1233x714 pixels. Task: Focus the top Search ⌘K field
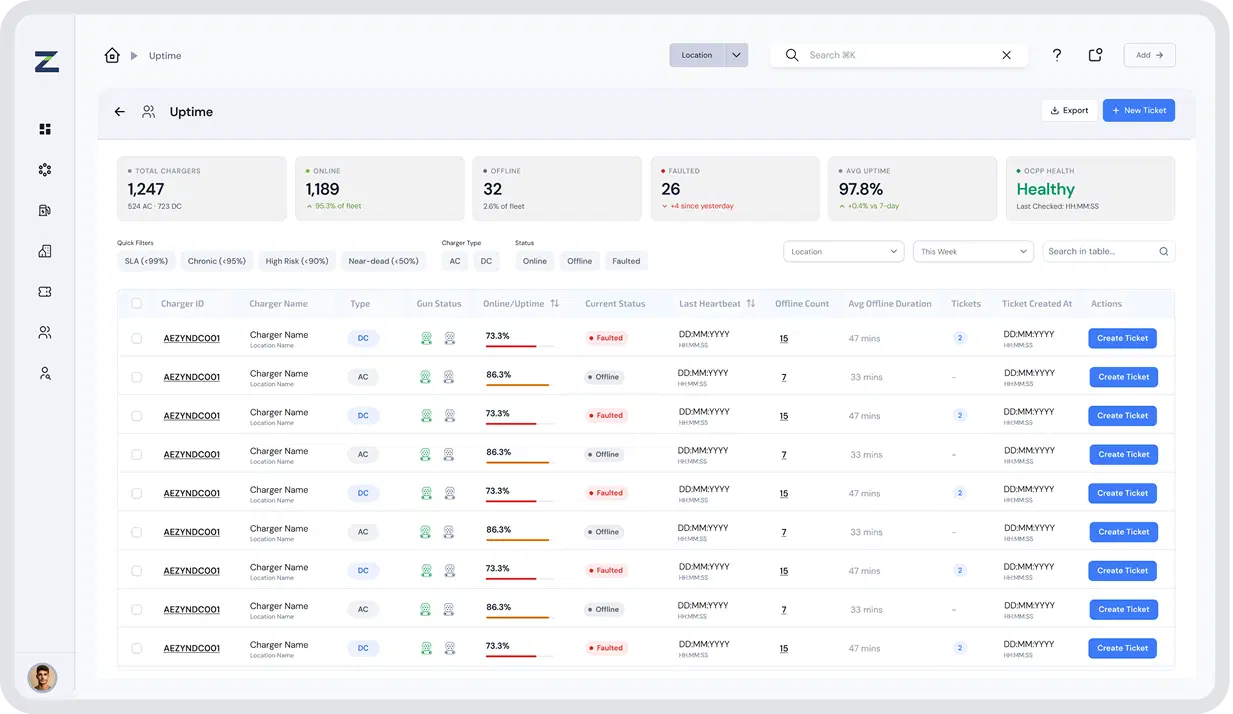[899, 55]
